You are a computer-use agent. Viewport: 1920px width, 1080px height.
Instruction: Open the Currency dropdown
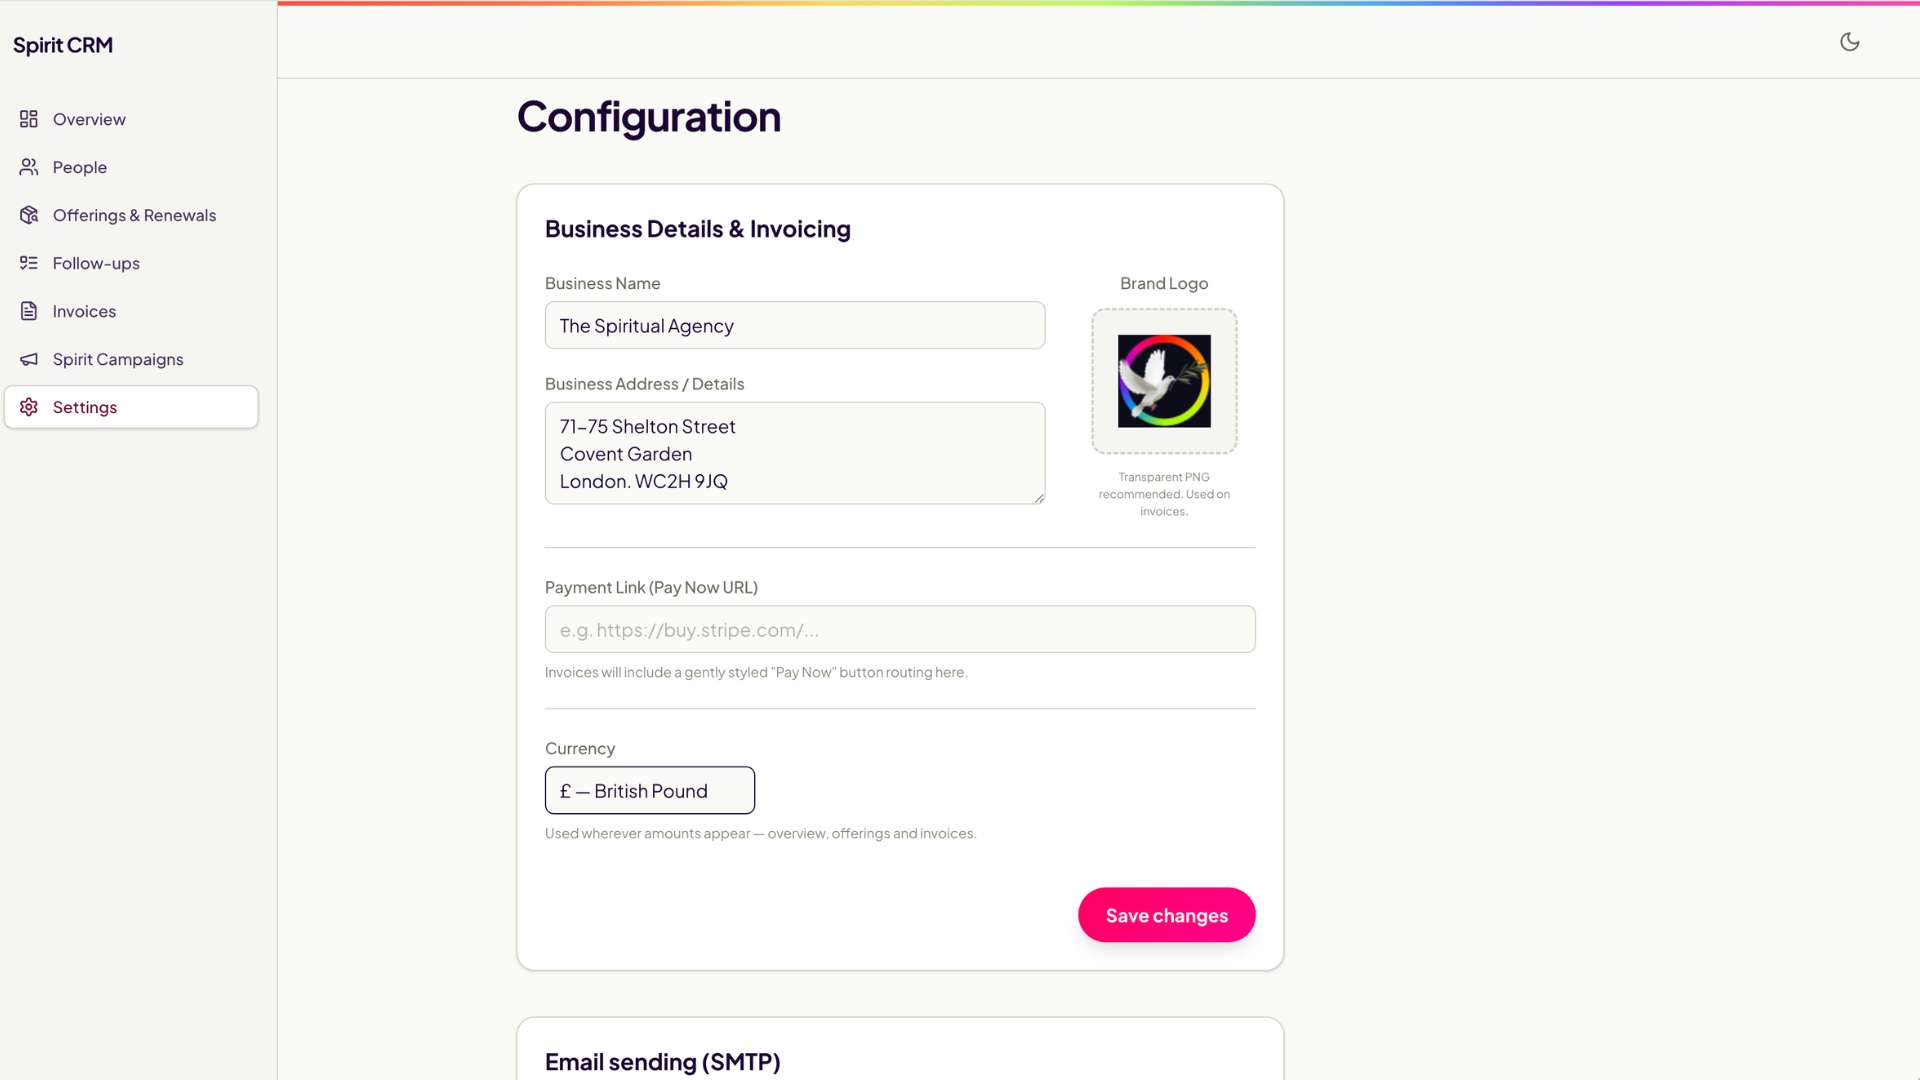click(650, 790)
